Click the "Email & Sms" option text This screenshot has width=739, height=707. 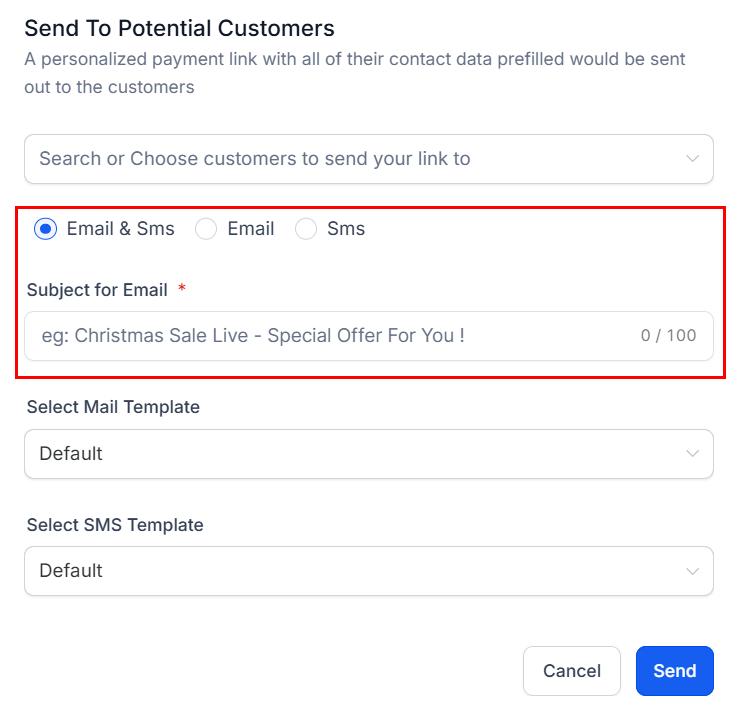pos(120,229)
